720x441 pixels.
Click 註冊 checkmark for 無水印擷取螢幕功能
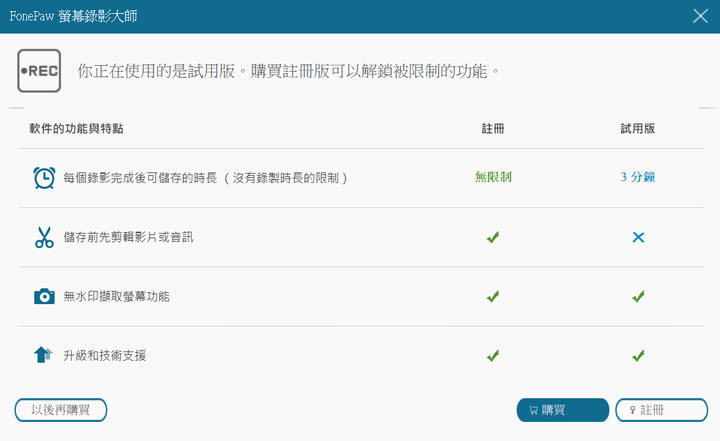pos(493,296)
